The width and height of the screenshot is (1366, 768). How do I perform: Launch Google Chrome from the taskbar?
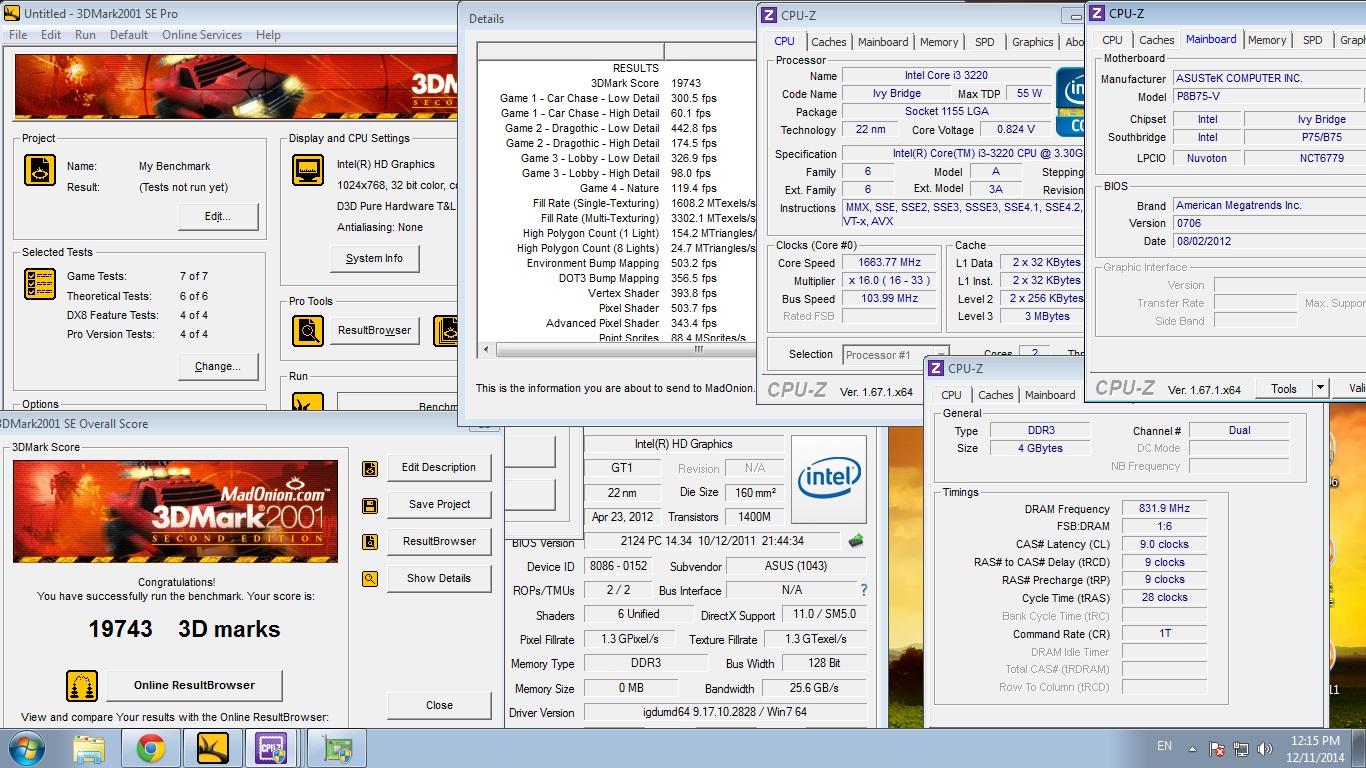pyautogui.click(x=151, y=748)
